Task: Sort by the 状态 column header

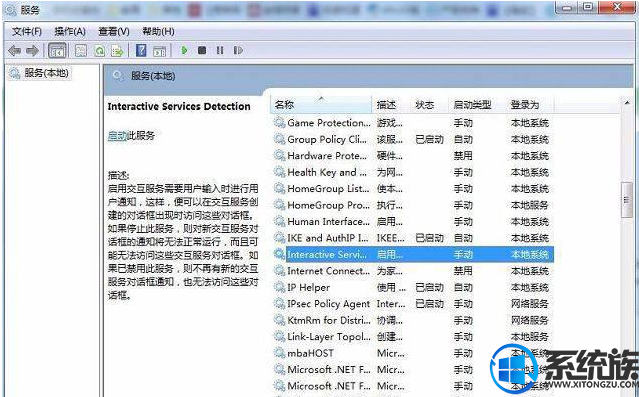Action: coord(429,105)
